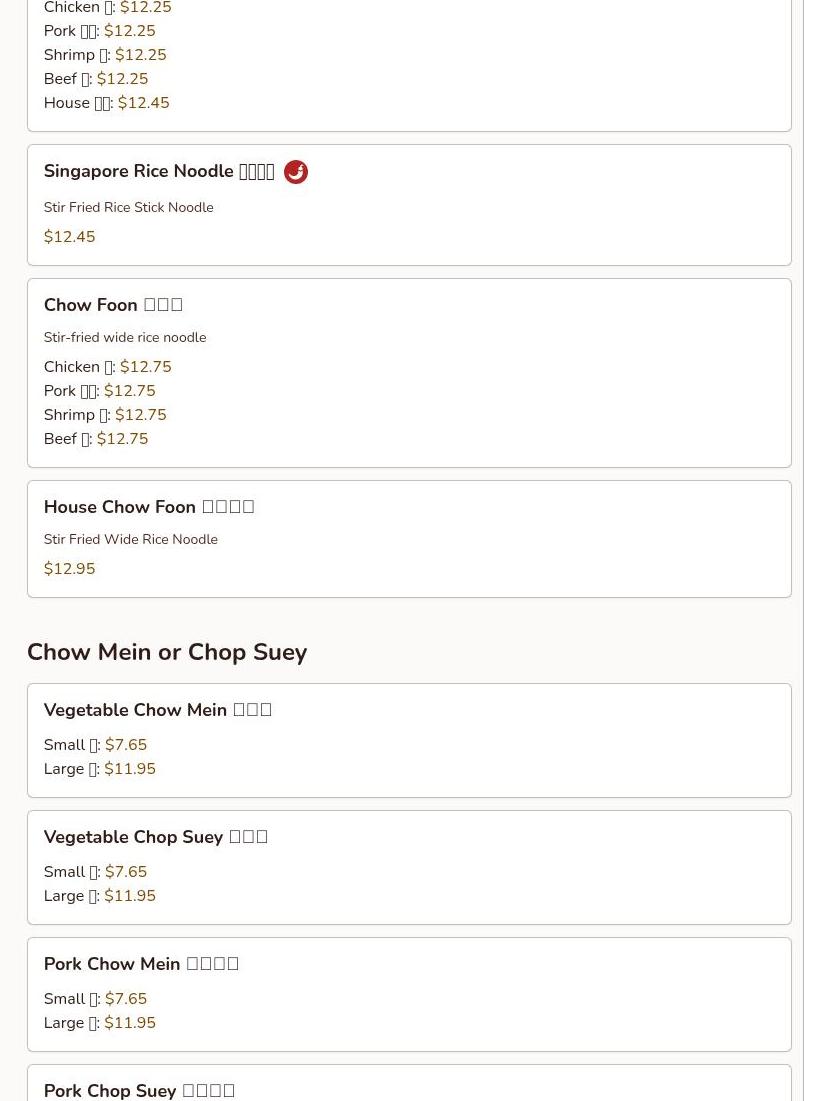Image resolution: width=824 pixels, height=1101 pixels.
Task: Click the $12.95 House Chow Foon price
Action: point(69,569)
